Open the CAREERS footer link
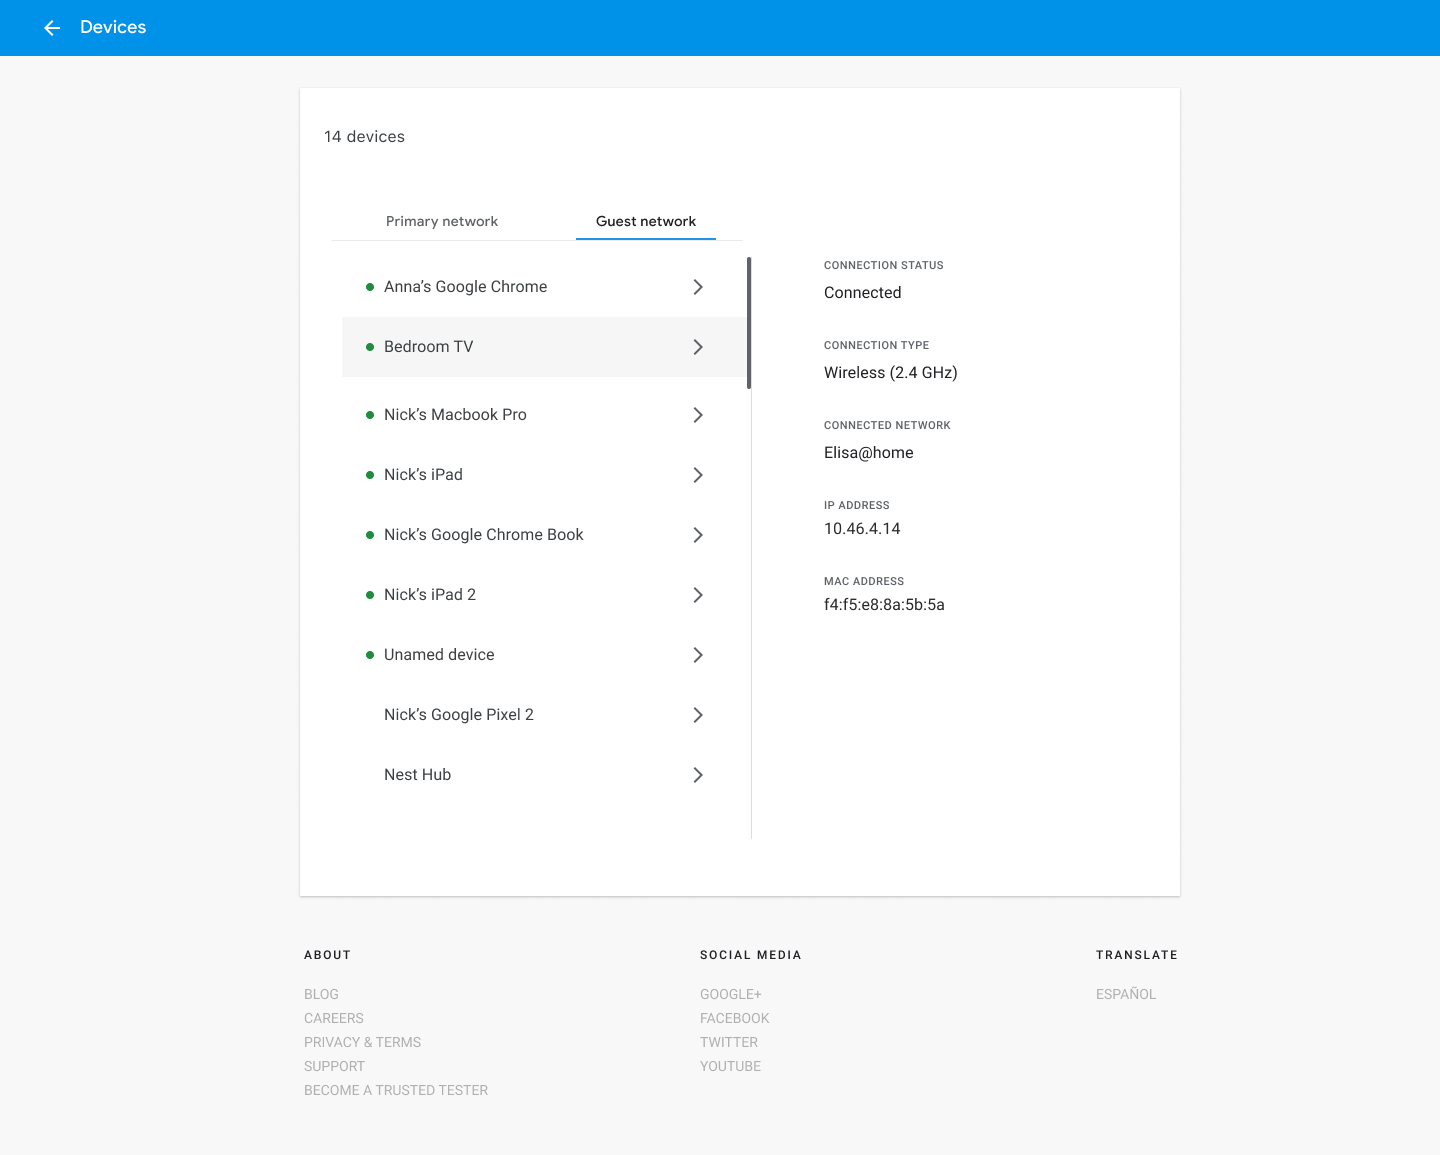This screenshot has height=1155, width=1440. pyautogui.click(x=334, y=1018)
